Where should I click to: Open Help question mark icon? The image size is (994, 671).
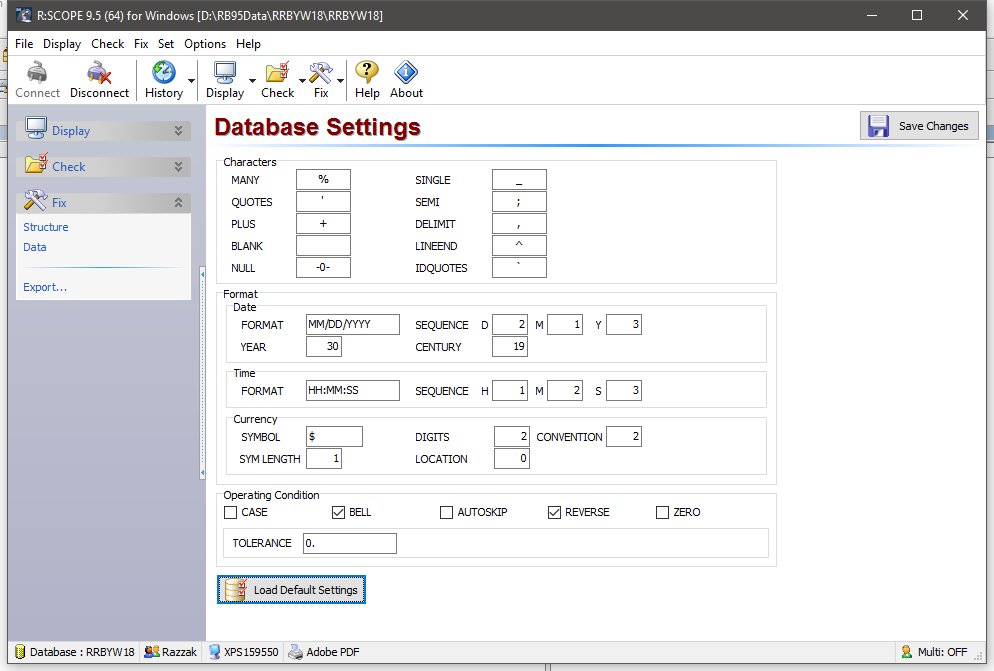click(x=367, y=73)
